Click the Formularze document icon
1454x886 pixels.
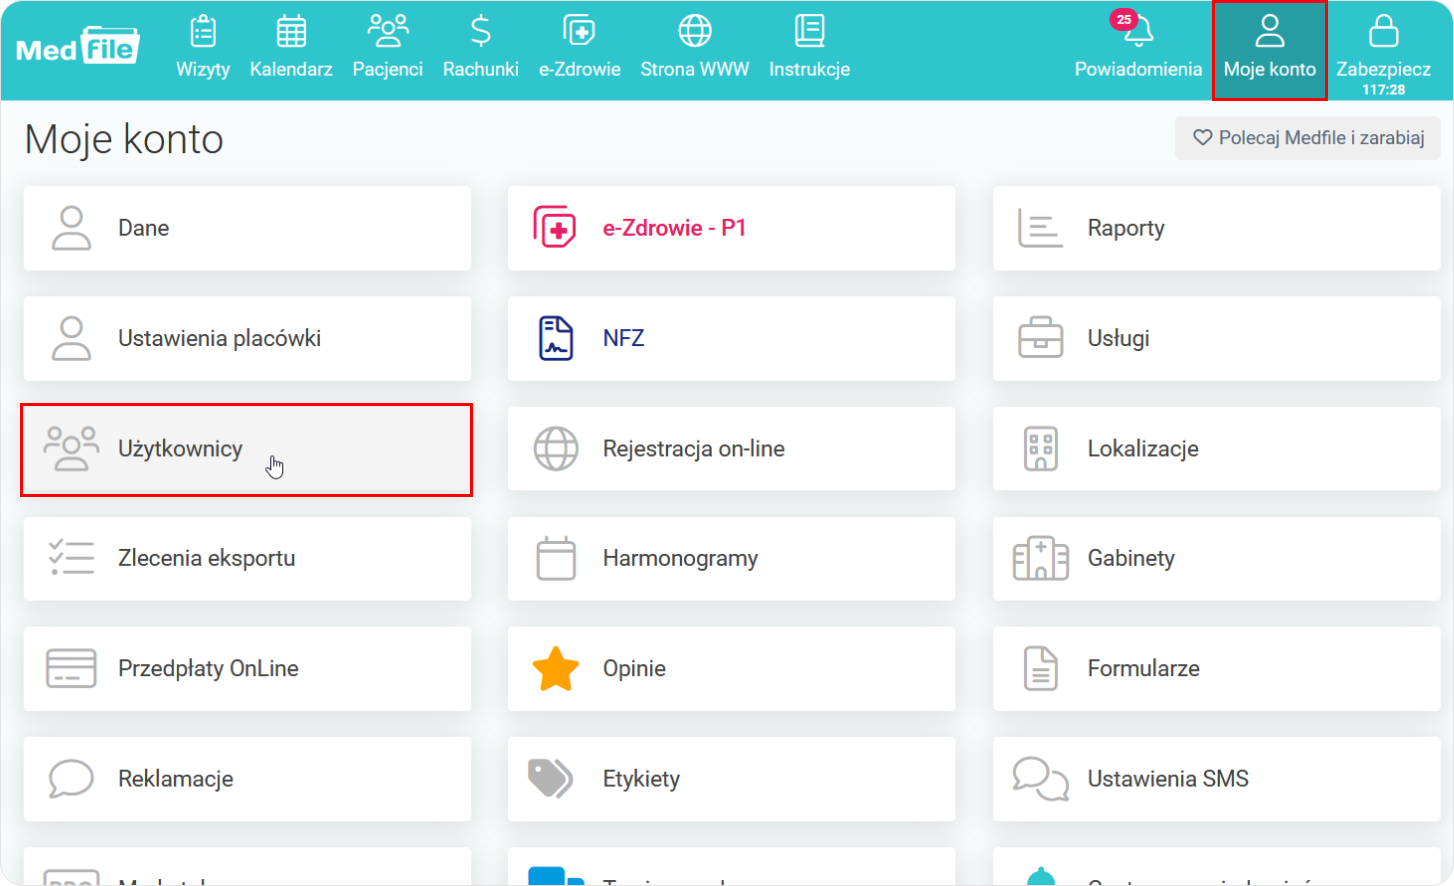1041,668
